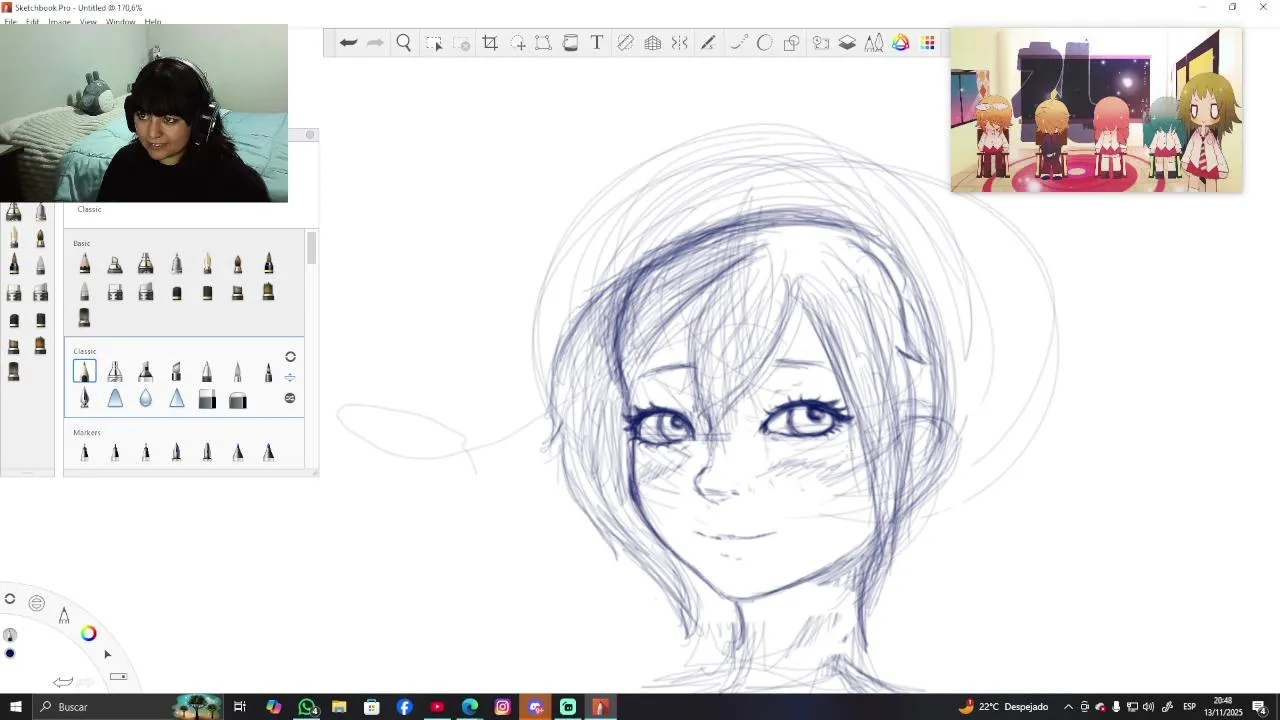Choose the Crop tool
1280x720 pixels.
(x=490, y=43)
